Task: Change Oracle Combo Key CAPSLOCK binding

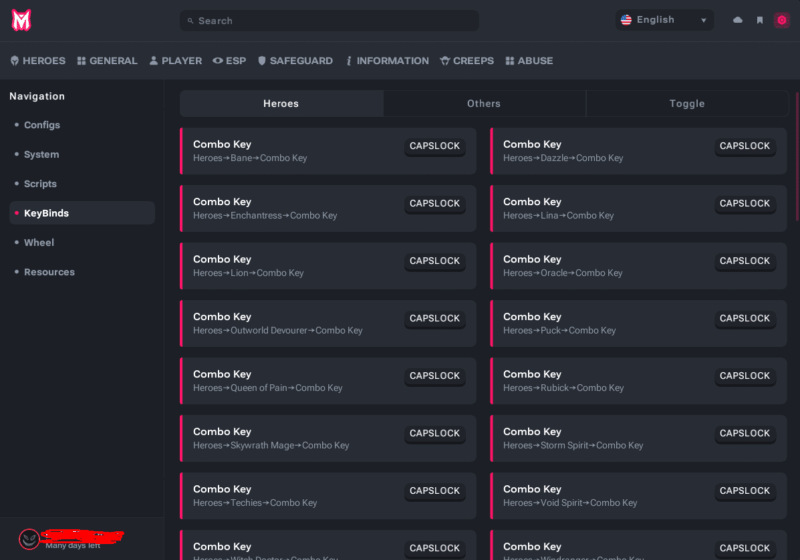Action: coord(745,261)
